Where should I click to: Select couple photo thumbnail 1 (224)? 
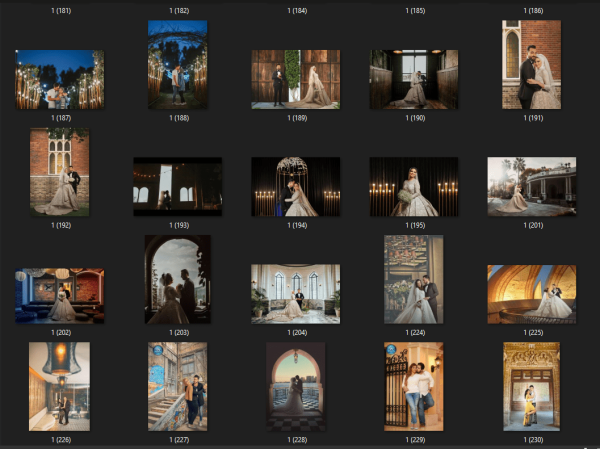click(413, 280)
